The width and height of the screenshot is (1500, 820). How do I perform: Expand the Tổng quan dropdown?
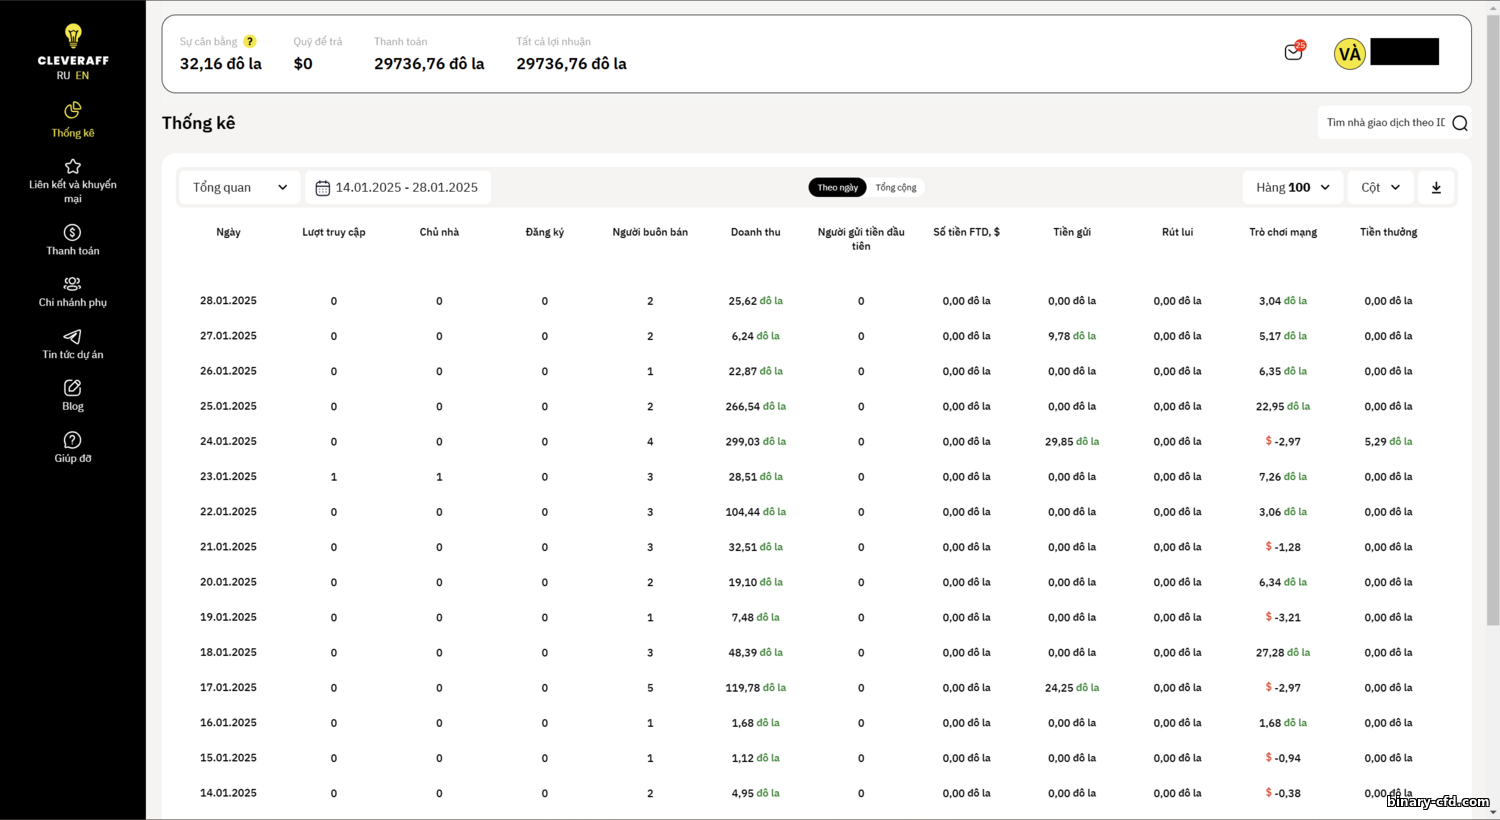point(240,187)
